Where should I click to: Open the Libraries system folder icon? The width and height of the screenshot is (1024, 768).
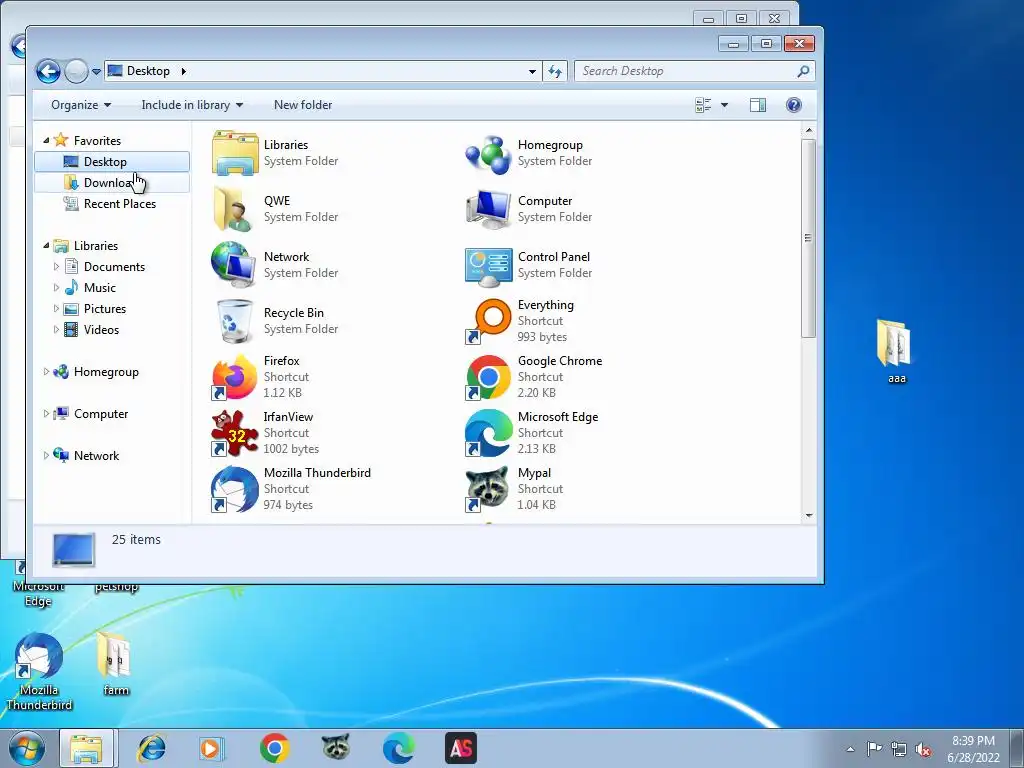[235, 153]
